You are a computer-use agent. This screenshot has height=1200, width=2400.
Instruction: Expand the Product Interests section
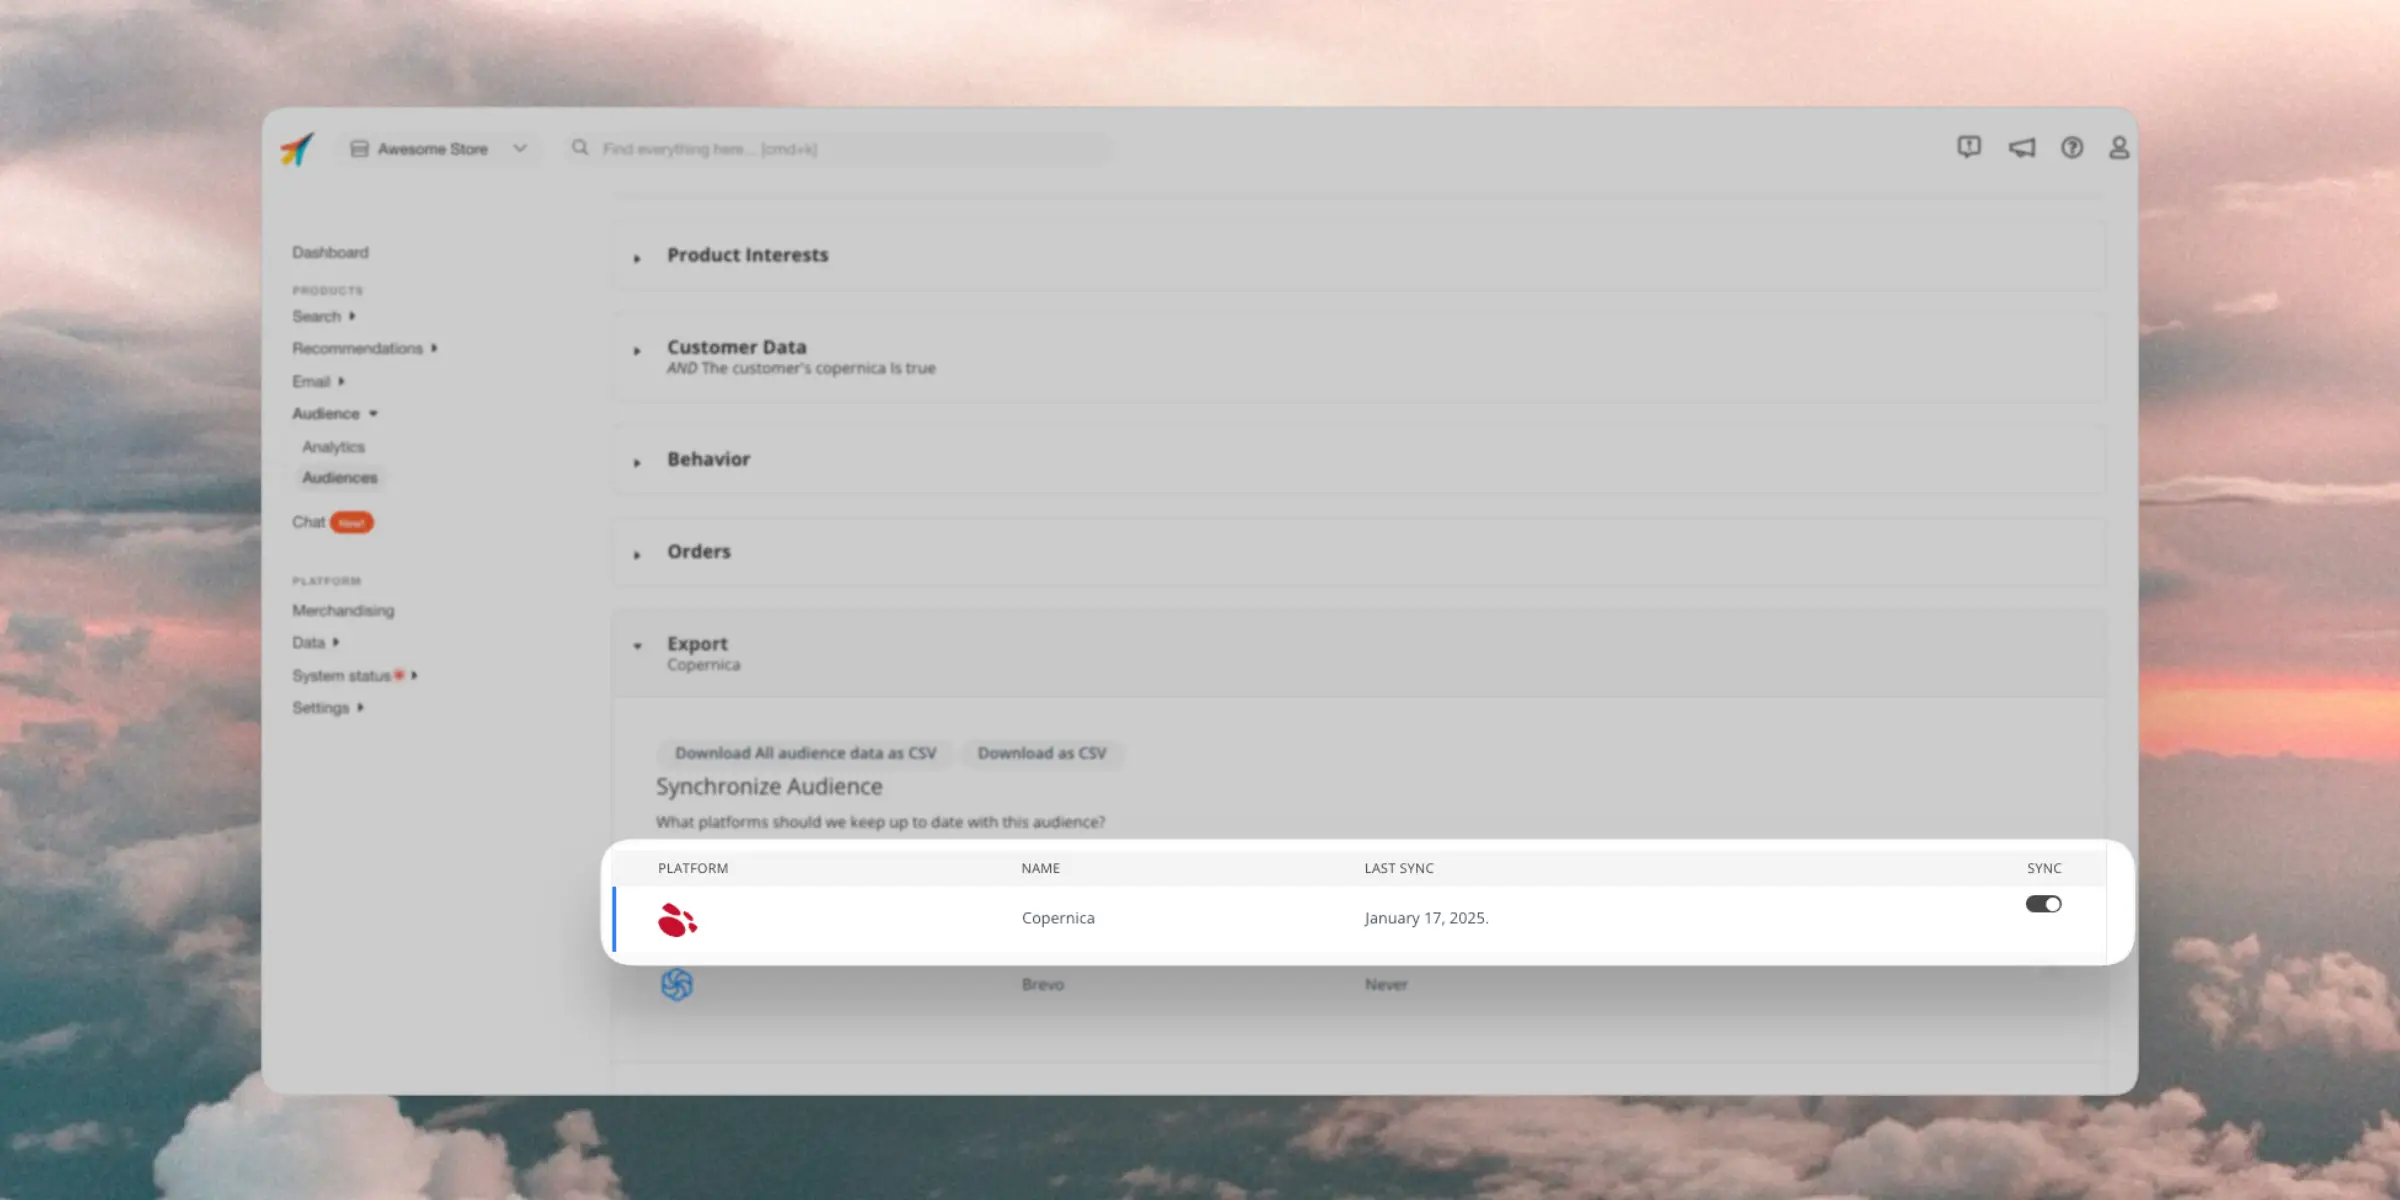(747, 255)
